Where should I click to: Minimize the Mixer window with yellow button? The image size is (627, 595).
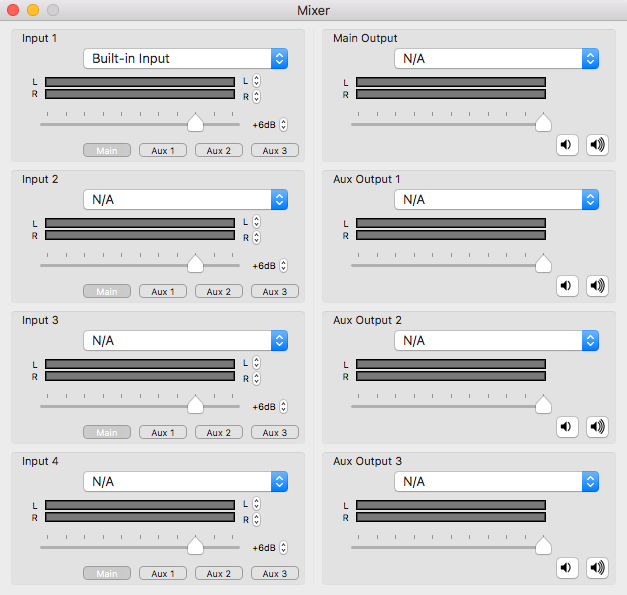click(x=33, y=10)
